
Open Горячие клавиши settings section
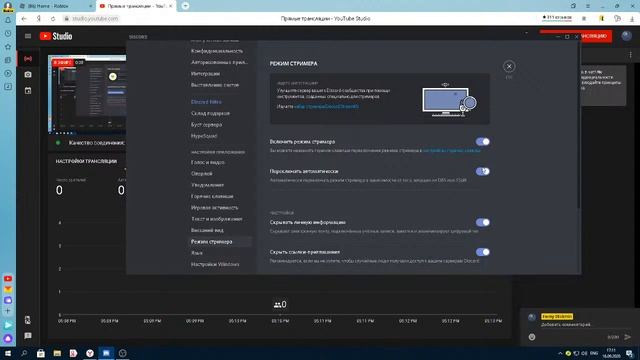(x=212, y=196)
